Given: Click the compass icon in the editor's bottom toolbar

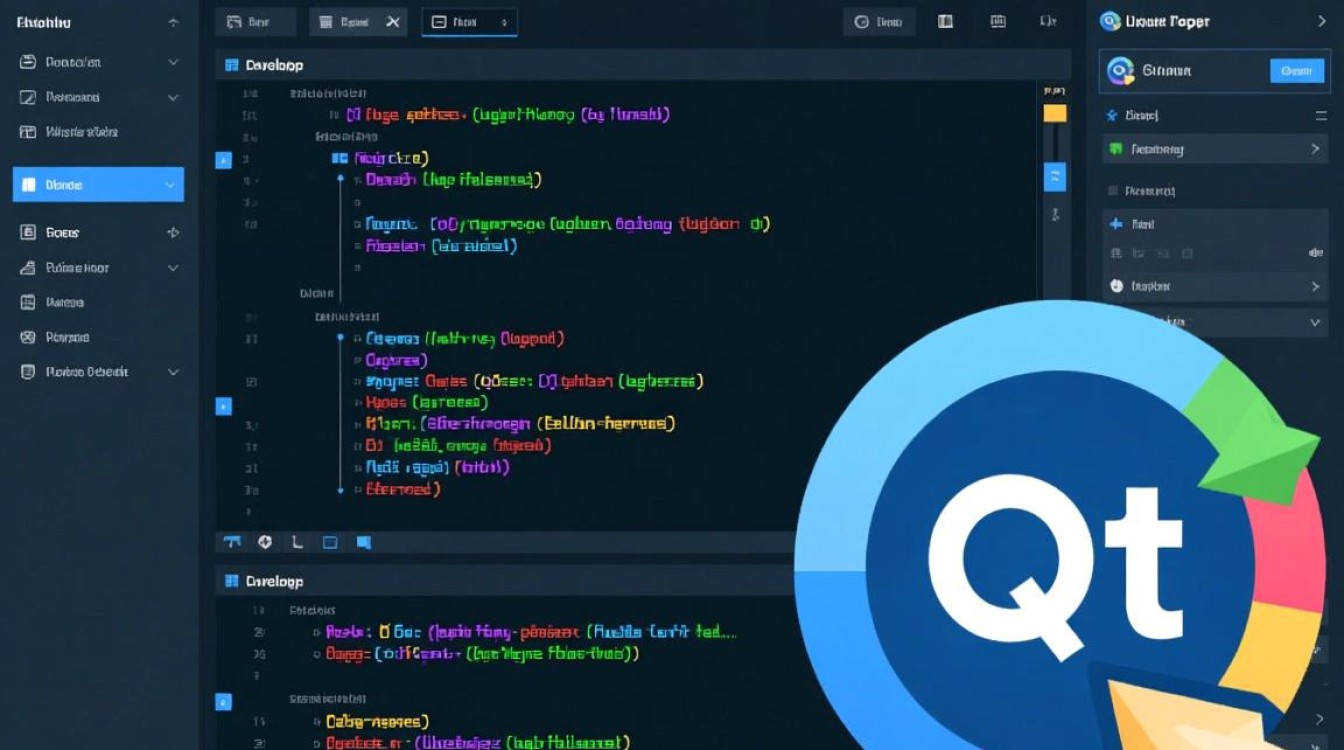Looking at the screenshot, I should 264,541.
